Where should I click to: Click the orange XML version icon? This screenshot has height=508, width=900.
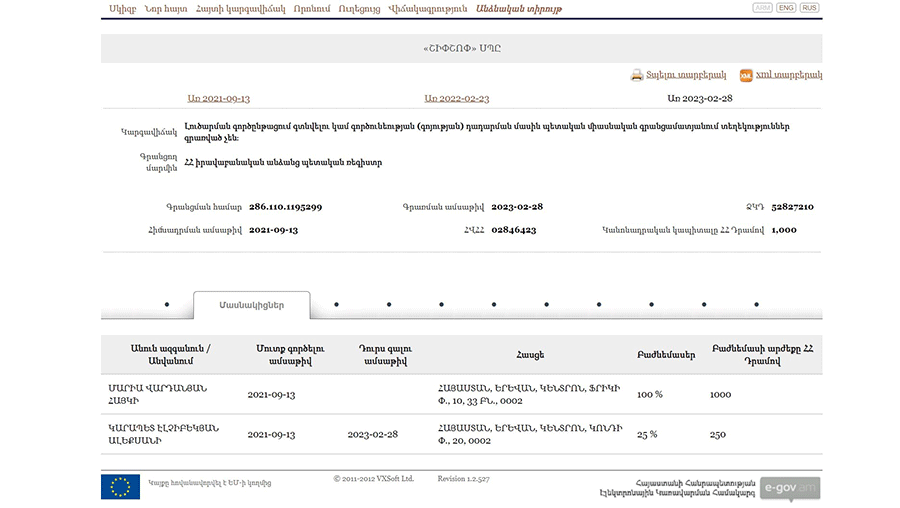(x=746, y=75)
